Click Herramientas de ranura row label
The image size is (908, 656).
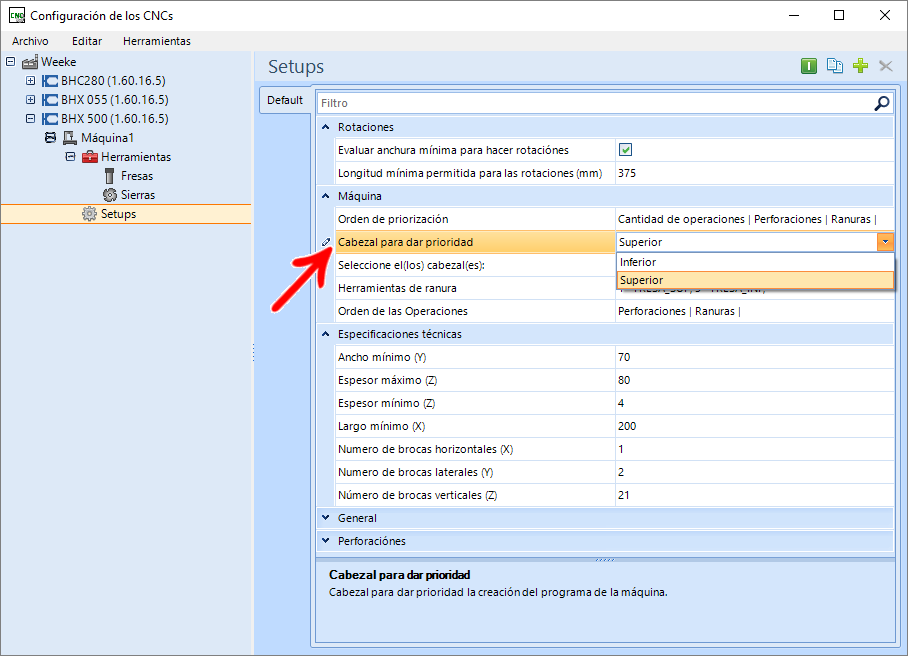click(x=397, y=288)
